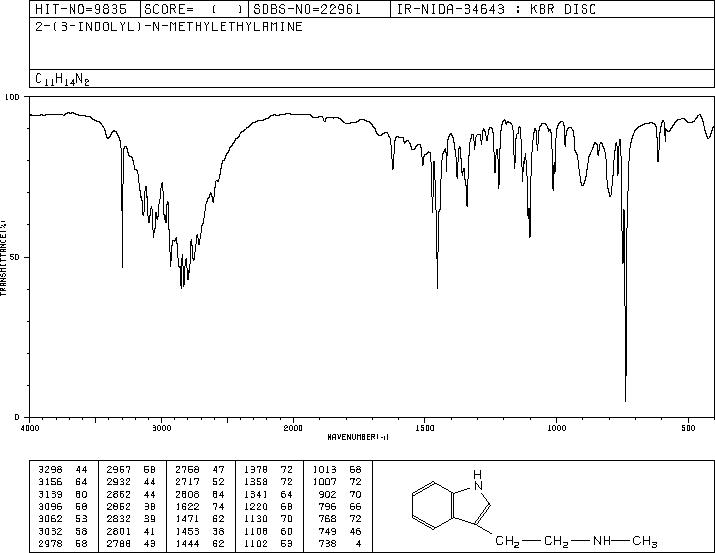Image resolution: width=715 pixels, height=553 pixels.
Task: Click the 3032 peak table entry
Action: 62,531
